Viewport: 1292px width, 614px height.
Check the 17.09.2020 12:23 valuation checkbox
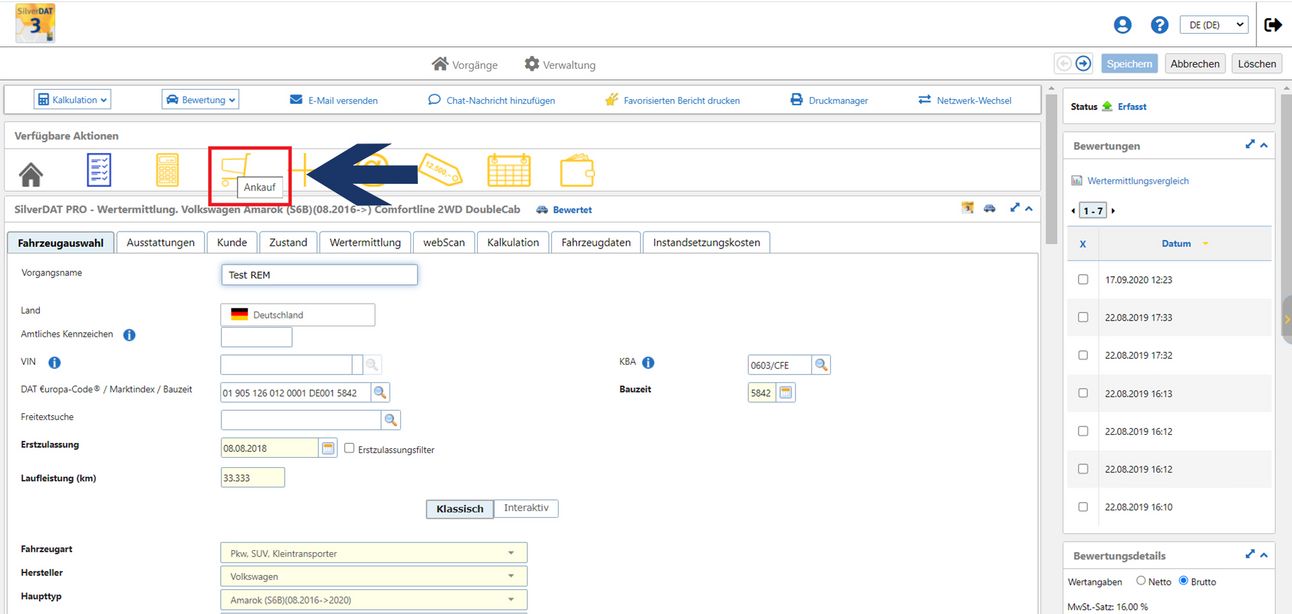[1083, 280]
